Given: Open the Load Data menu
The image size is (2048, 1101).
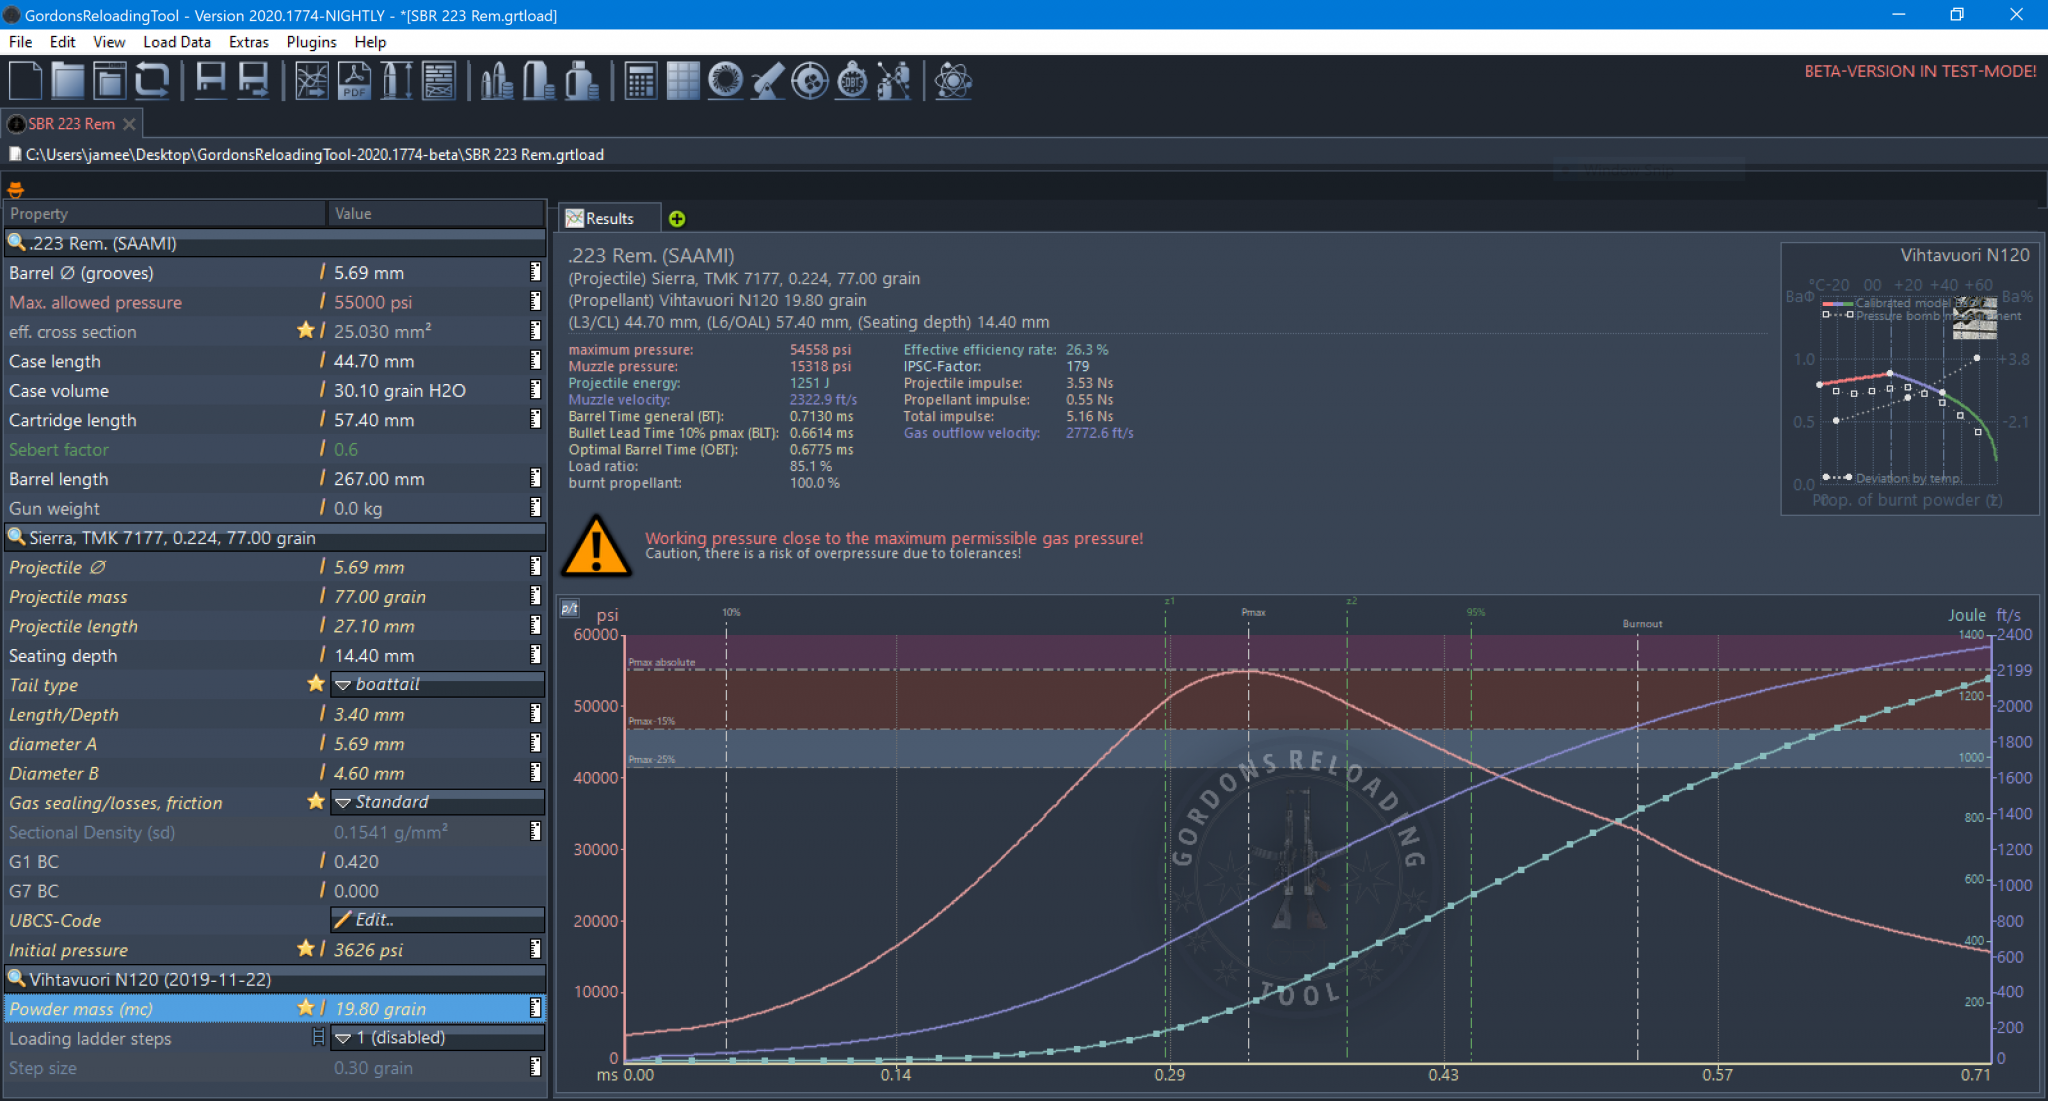Looking at the screenshot, I should pyautogui.click(x=176, y=42).
